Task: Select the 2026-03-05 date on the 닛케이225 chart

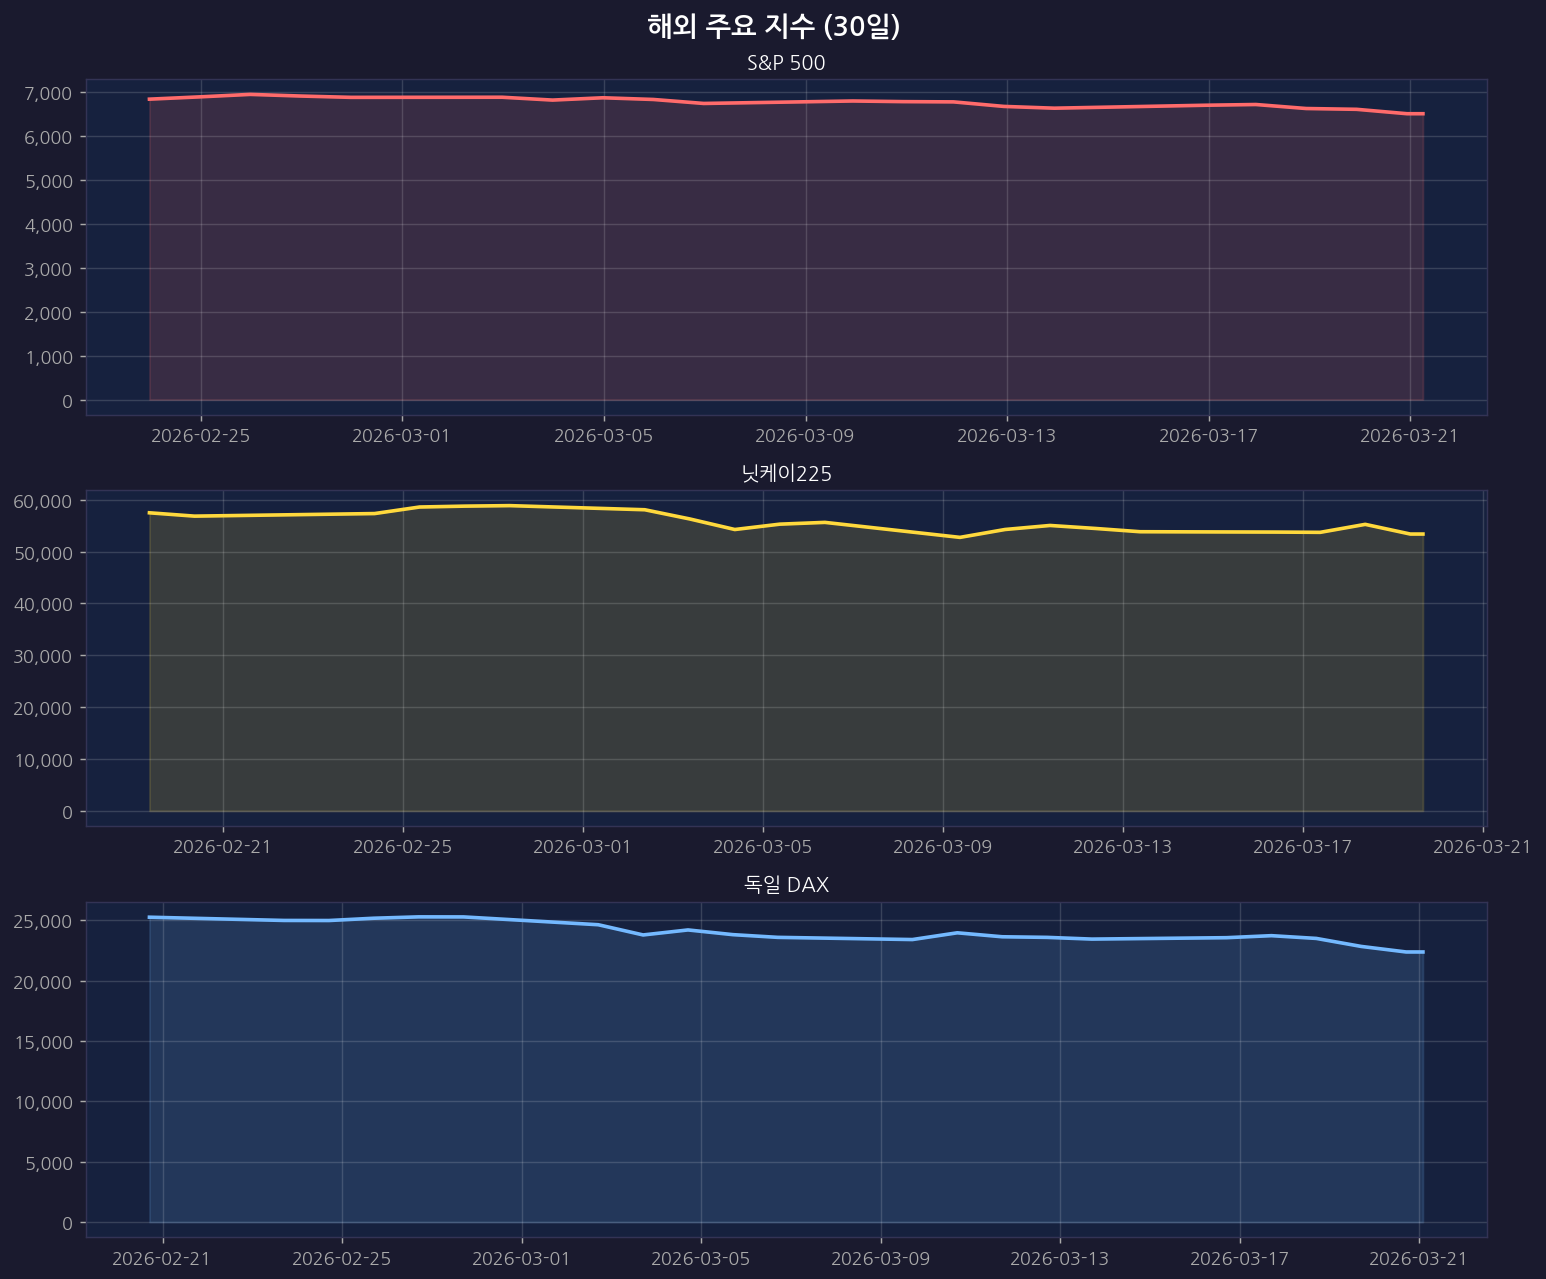Action: pyautogui.click(x=763, y=847)
